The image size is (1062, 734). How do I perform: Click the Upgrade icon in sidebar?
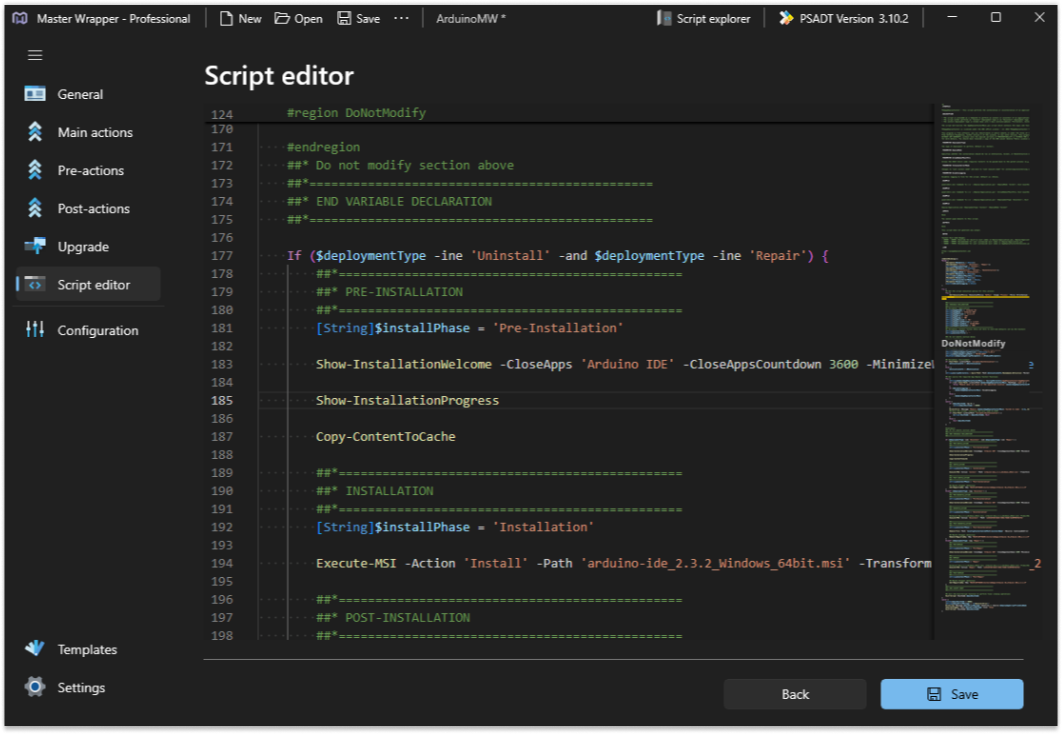click(x=35, y=246)
